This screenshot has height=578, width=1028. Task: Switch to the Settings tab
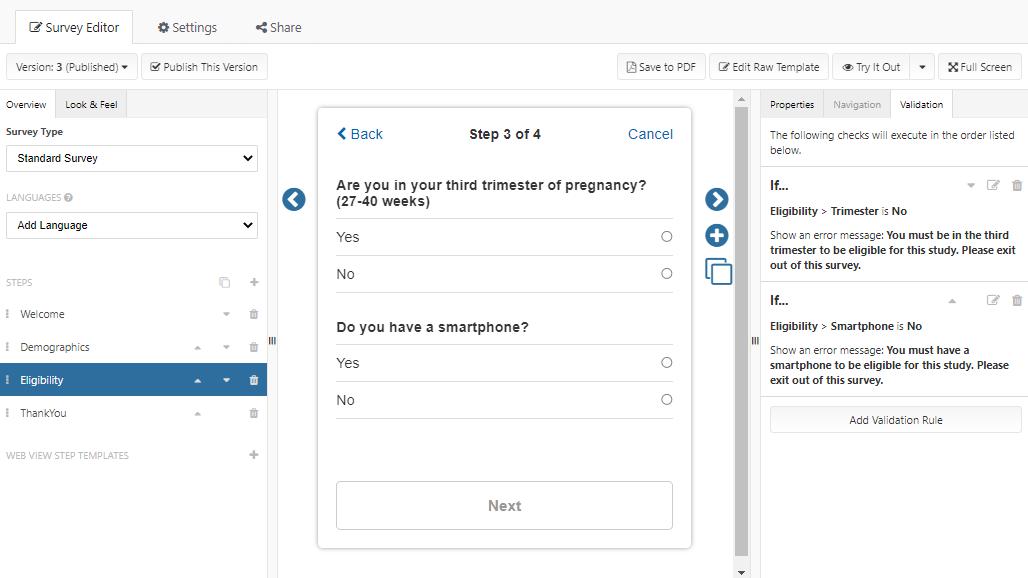pyautogui.click(x=187, y=27)
